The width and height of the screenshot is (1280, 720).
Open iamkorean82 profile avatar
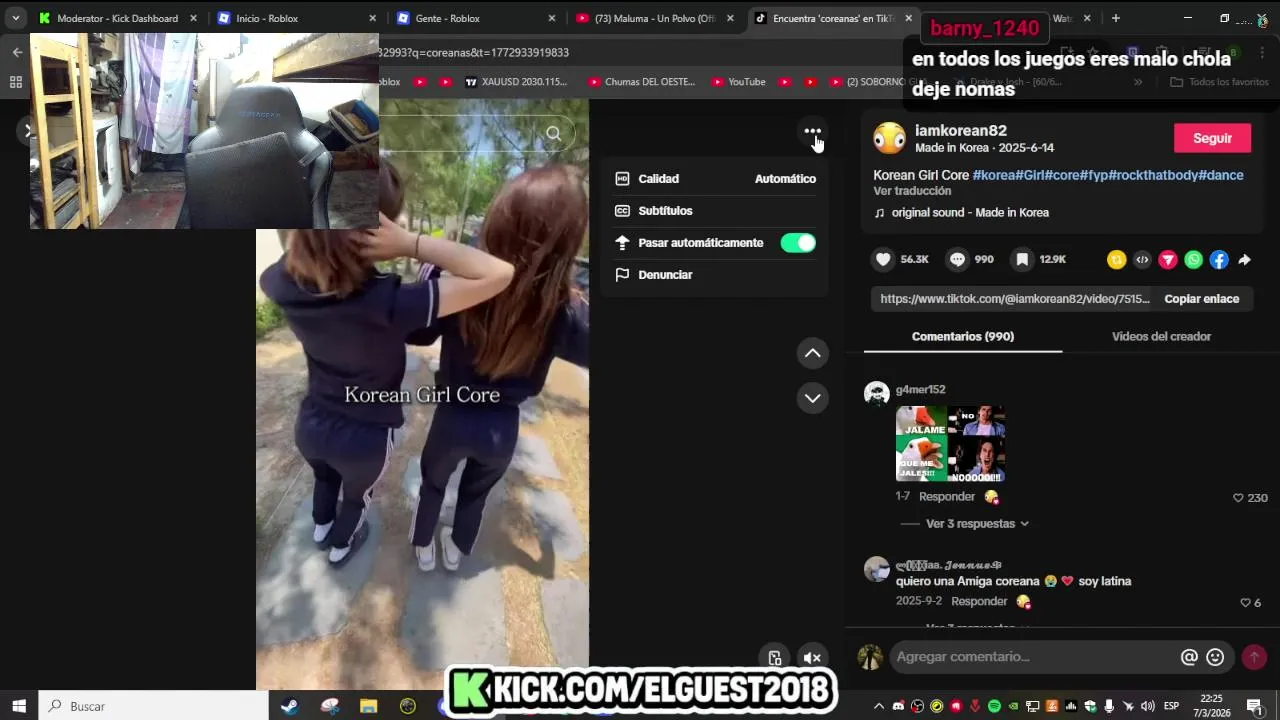[889, 139]
